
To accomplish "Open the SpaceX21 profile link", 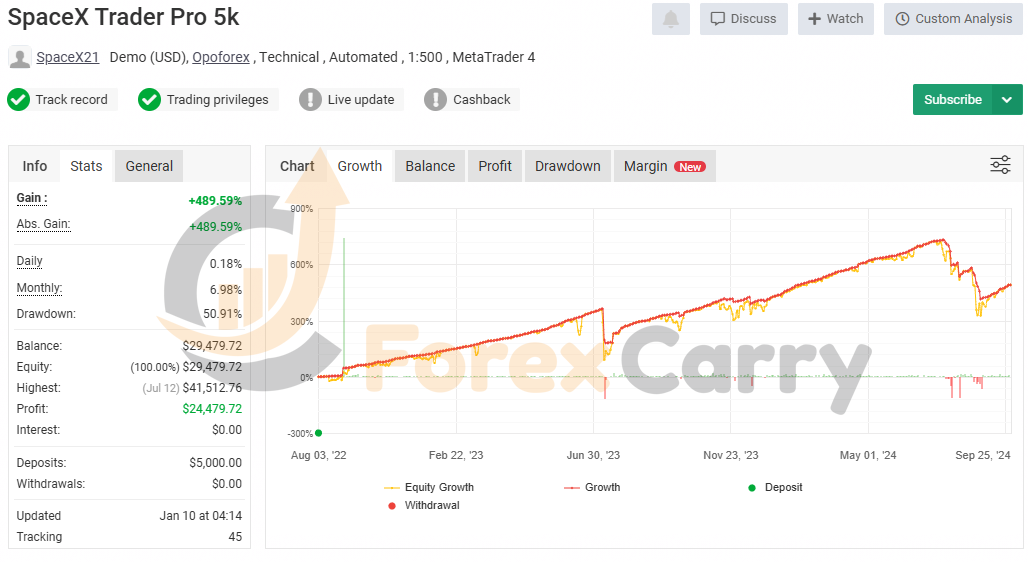I will click(68, 58).
